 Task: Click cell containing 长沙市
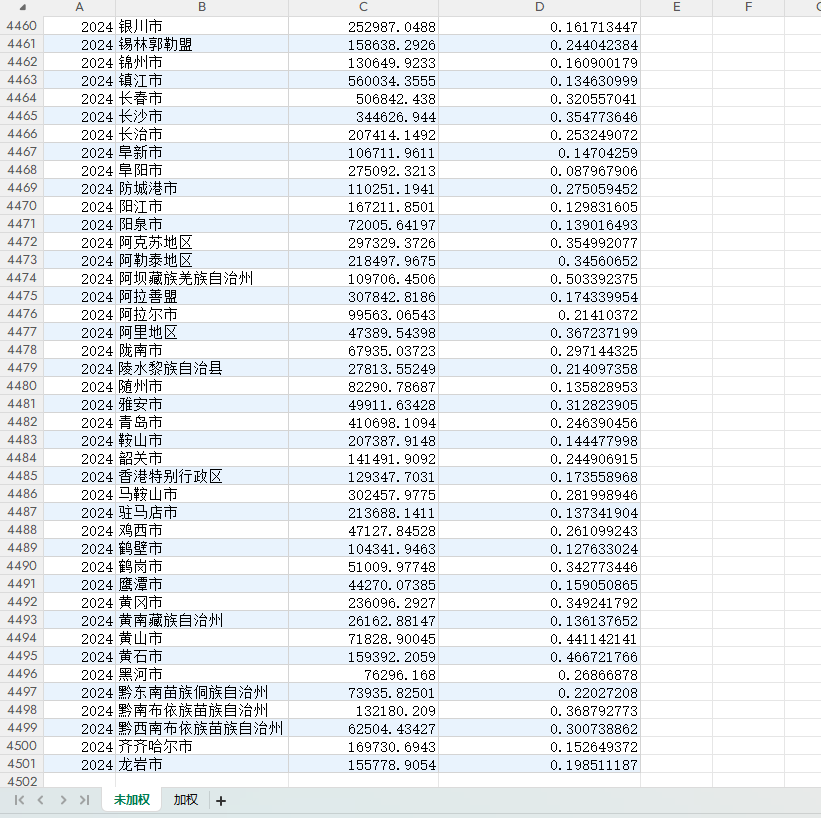(x=202, y=116)
